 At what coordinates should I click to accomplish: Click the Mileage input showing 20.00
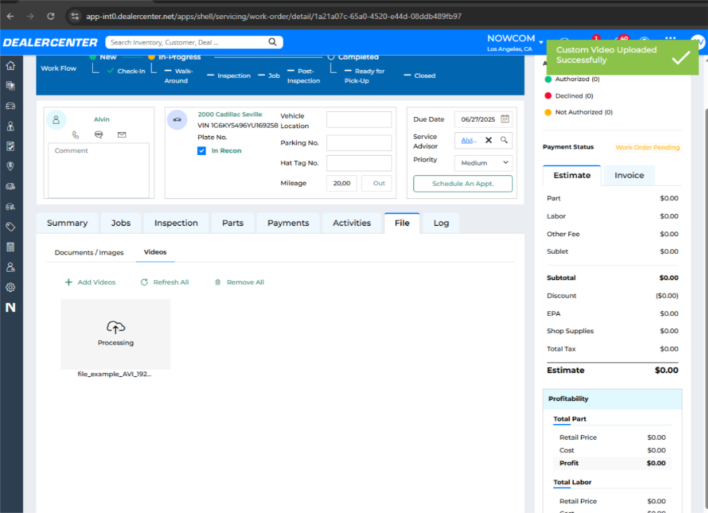tap(341, 183)
